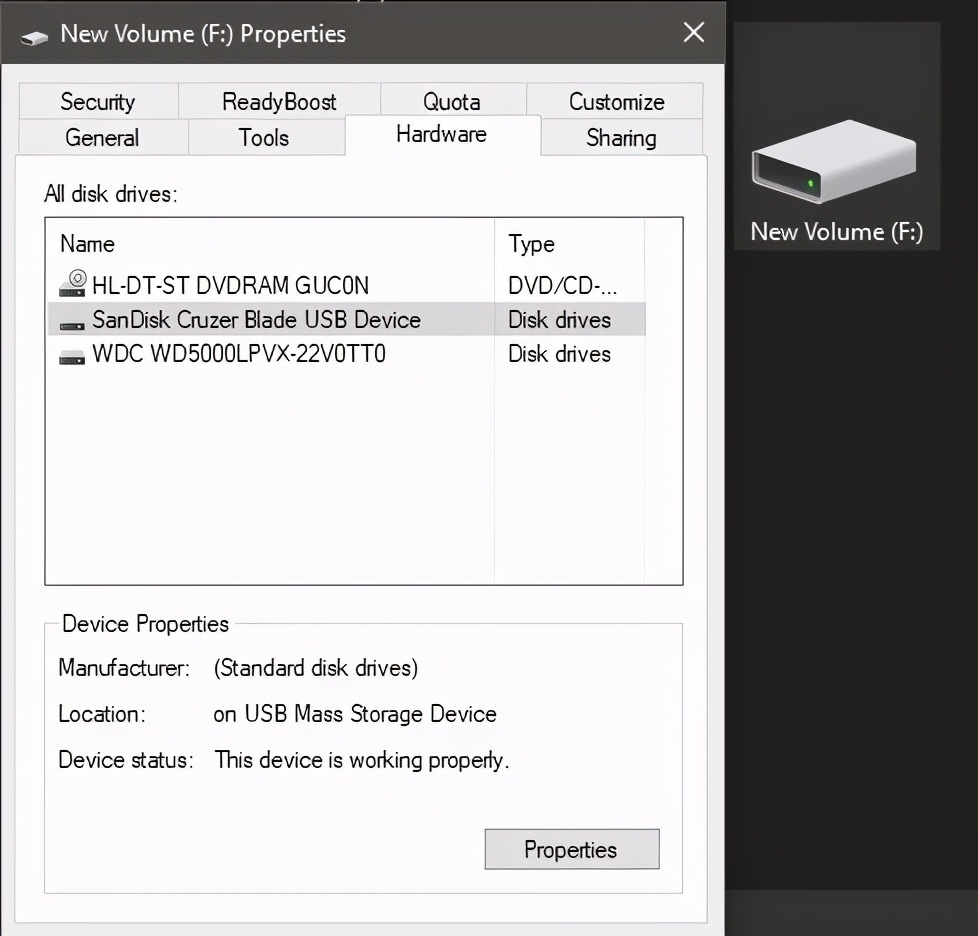Screen dimensions: 978x936
Task: Click the New Volume (F:) label text
Action: [x=836, y=231]
